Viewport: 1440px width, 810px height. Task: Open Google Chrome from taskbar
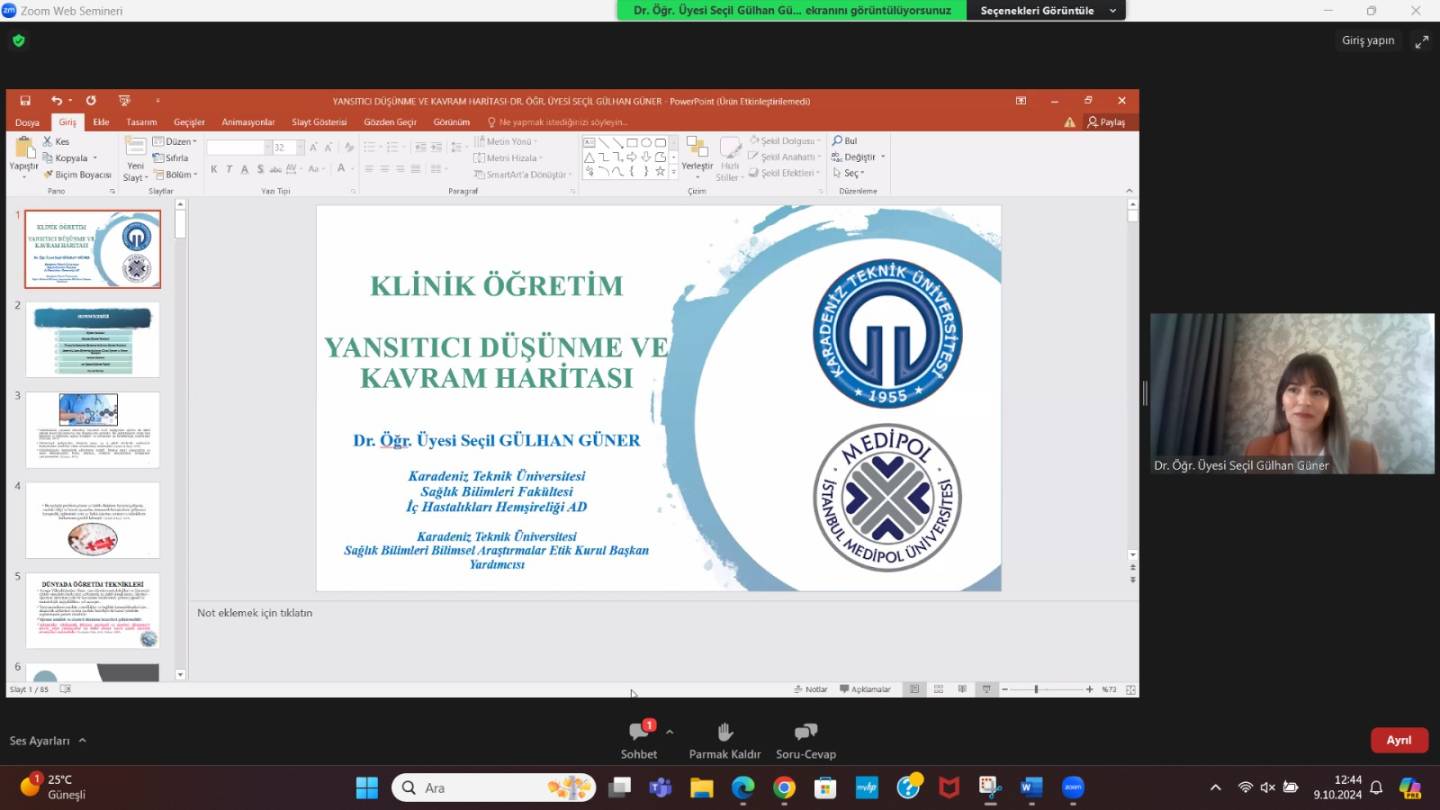pos(784,788)
